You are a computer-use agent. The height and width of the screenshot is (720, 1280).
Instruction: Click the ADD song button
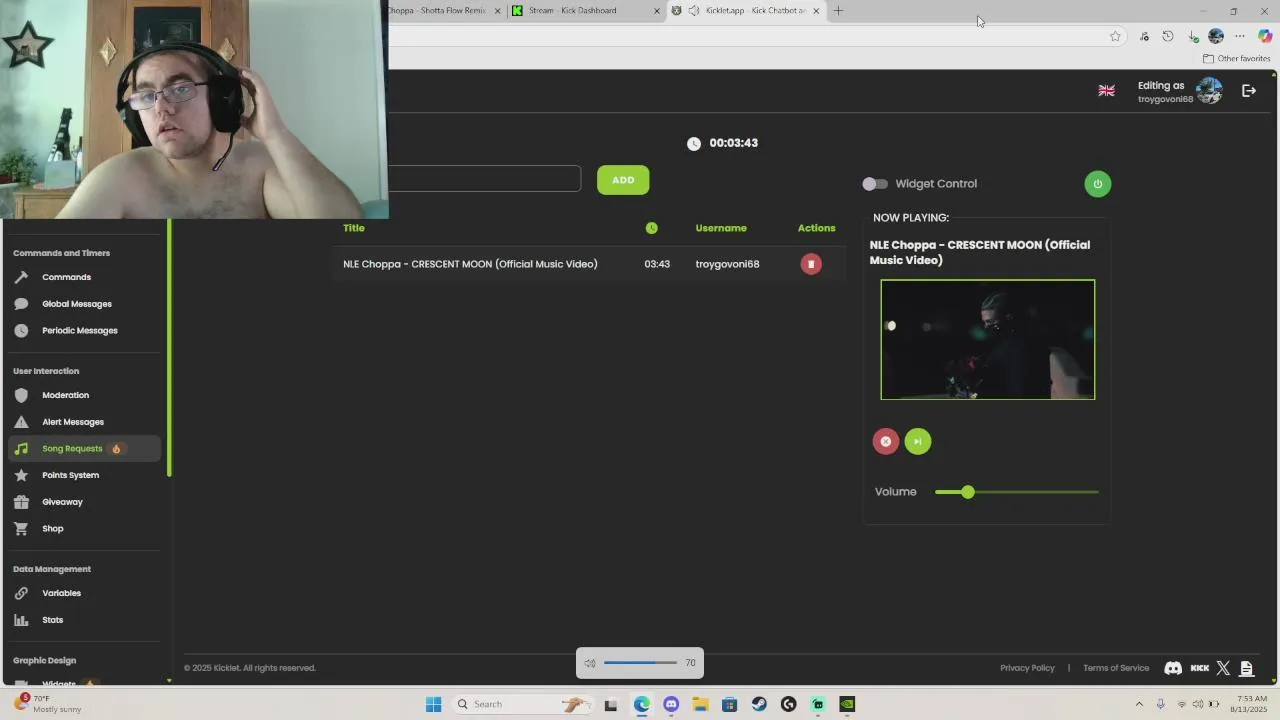click(623, 180)
